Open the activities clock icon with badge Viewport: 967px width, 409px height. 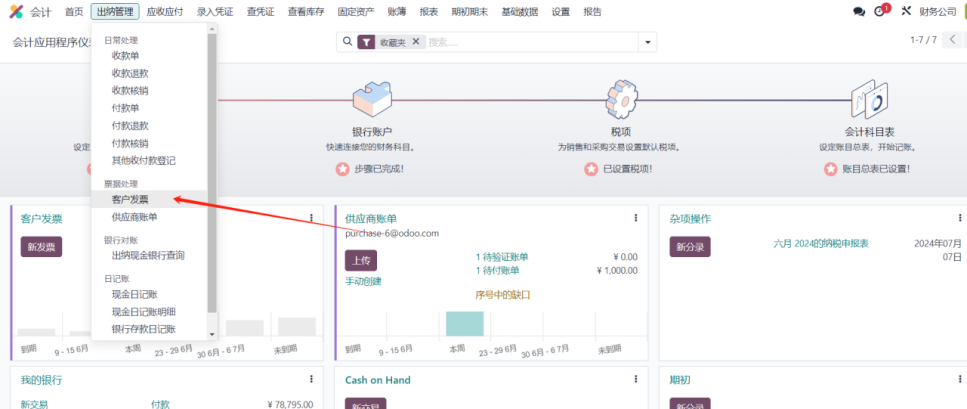click(880, 12)
